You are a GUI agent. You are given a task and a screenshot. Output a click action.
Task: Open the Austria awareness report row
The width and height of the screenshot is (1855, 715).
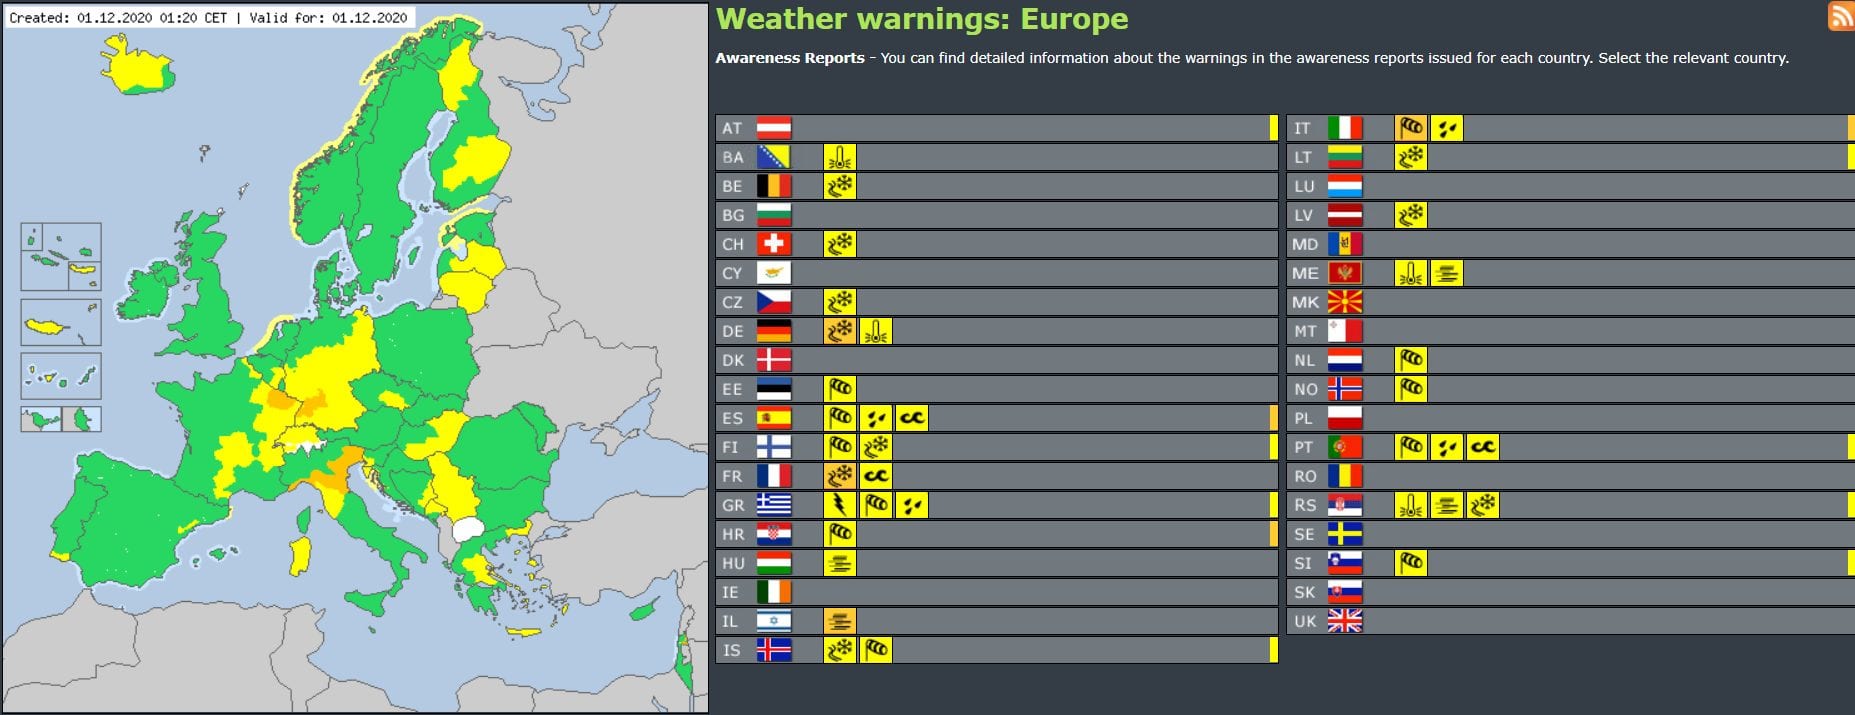997,128
